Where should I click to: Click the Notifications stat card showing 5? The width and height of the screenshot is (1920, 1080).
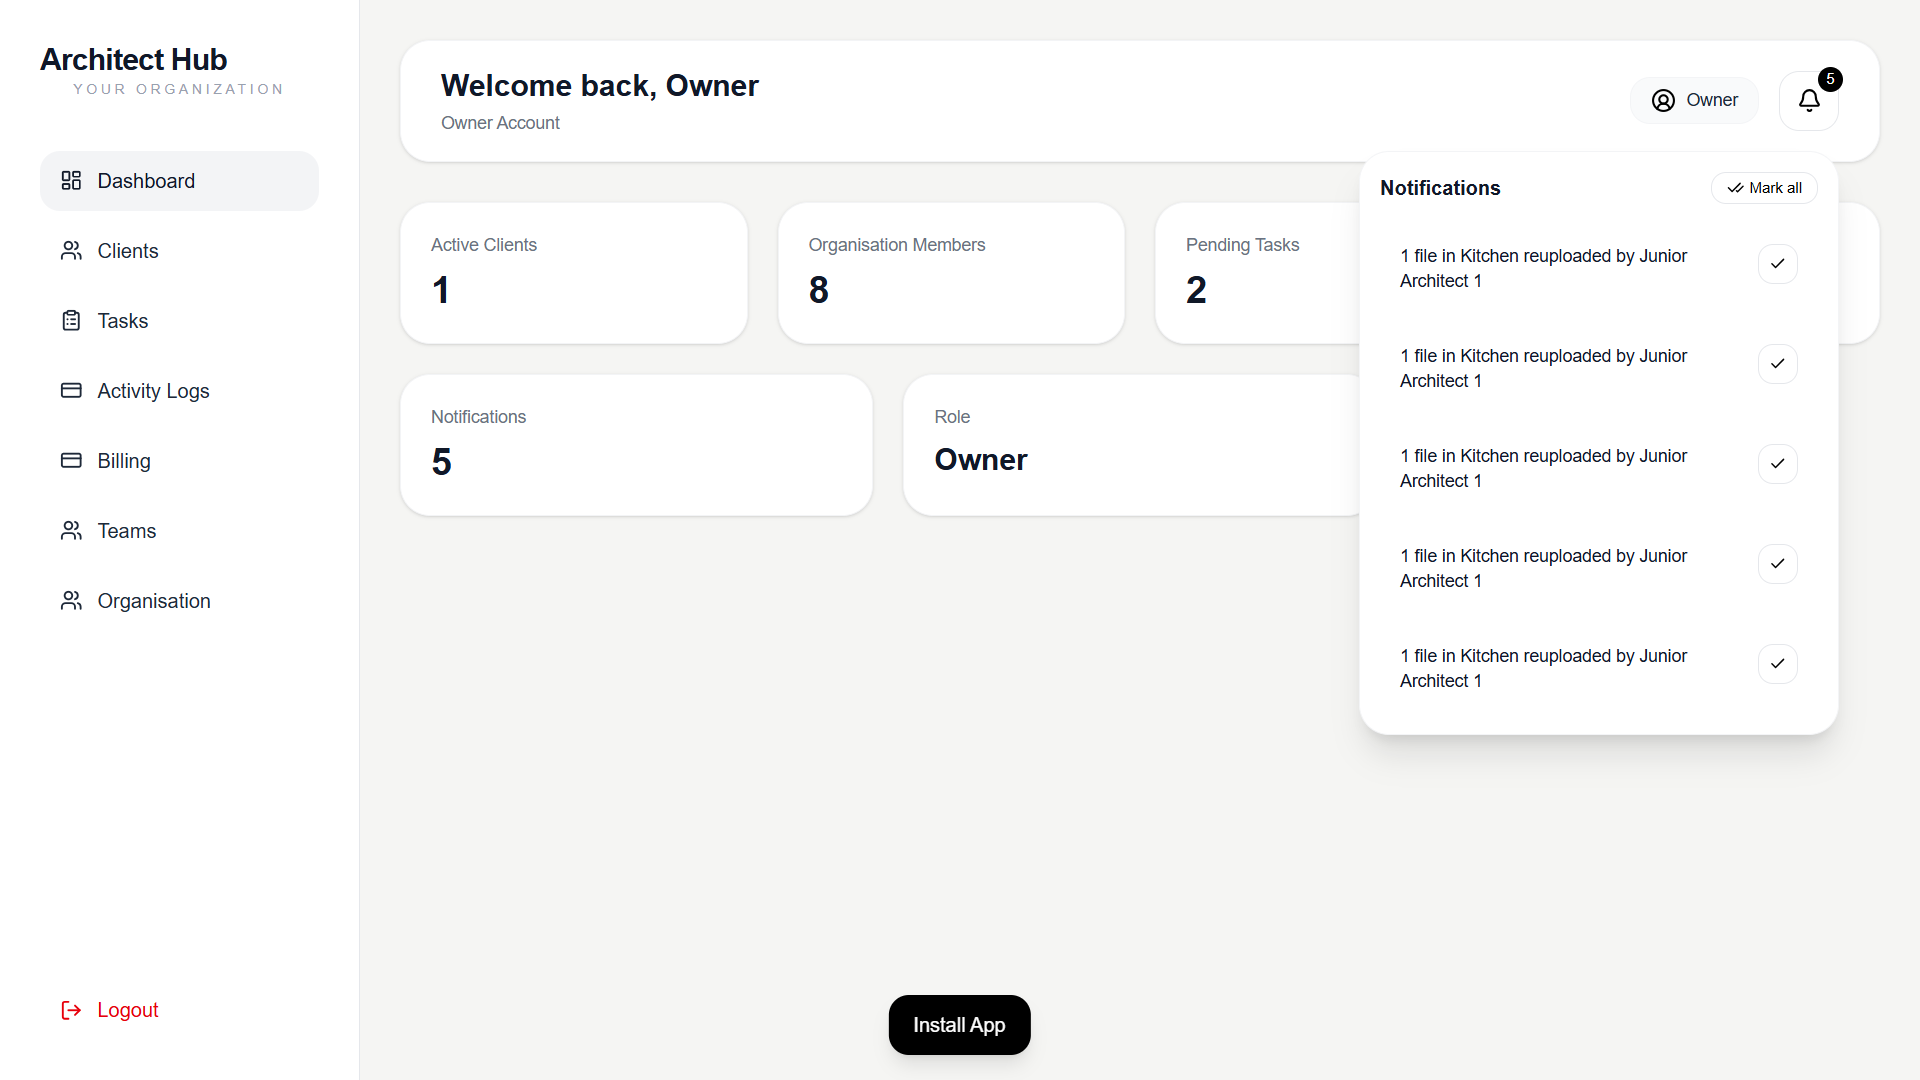pyautogui.click(x=636, y=445)
